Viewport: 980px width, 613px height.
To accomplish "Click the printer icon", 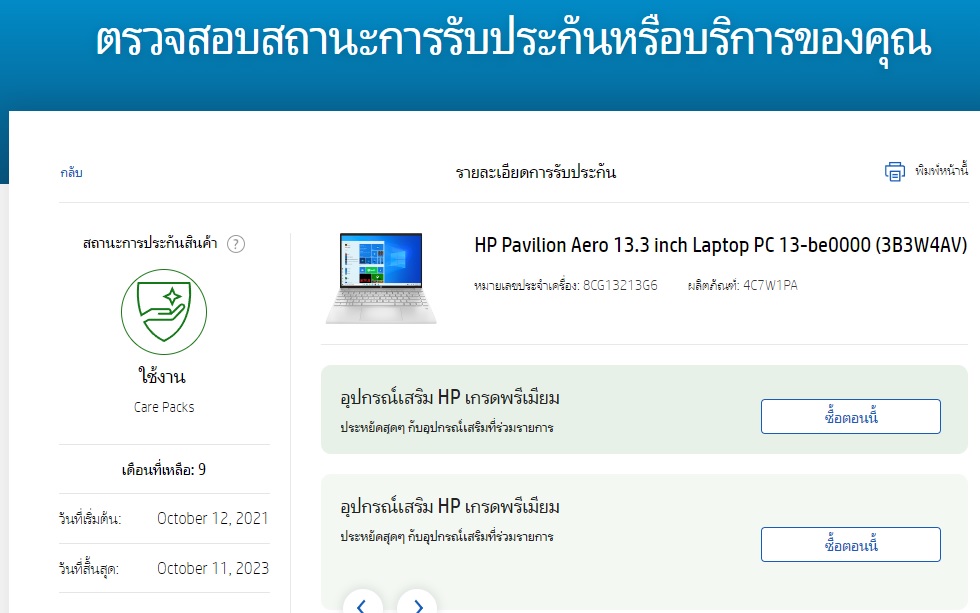I will click(x=894, y=171).
